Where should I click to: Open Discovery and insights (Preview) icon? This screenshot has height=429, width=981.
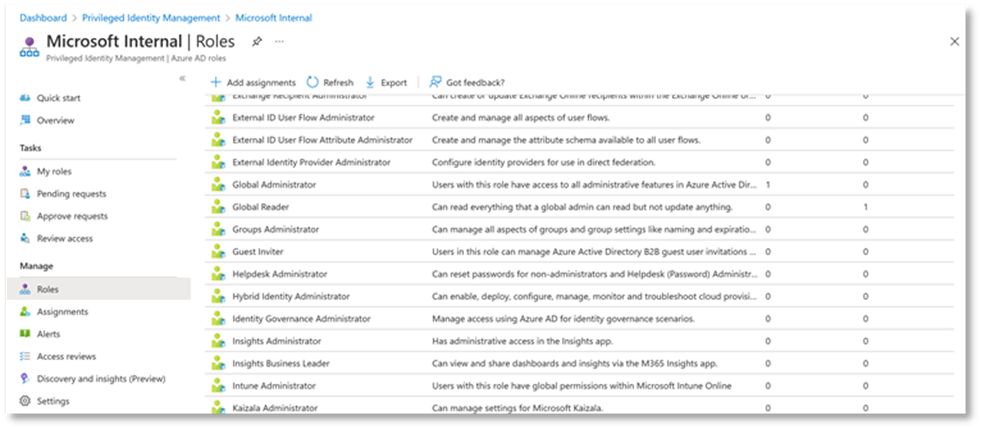(x=26, y=379)
